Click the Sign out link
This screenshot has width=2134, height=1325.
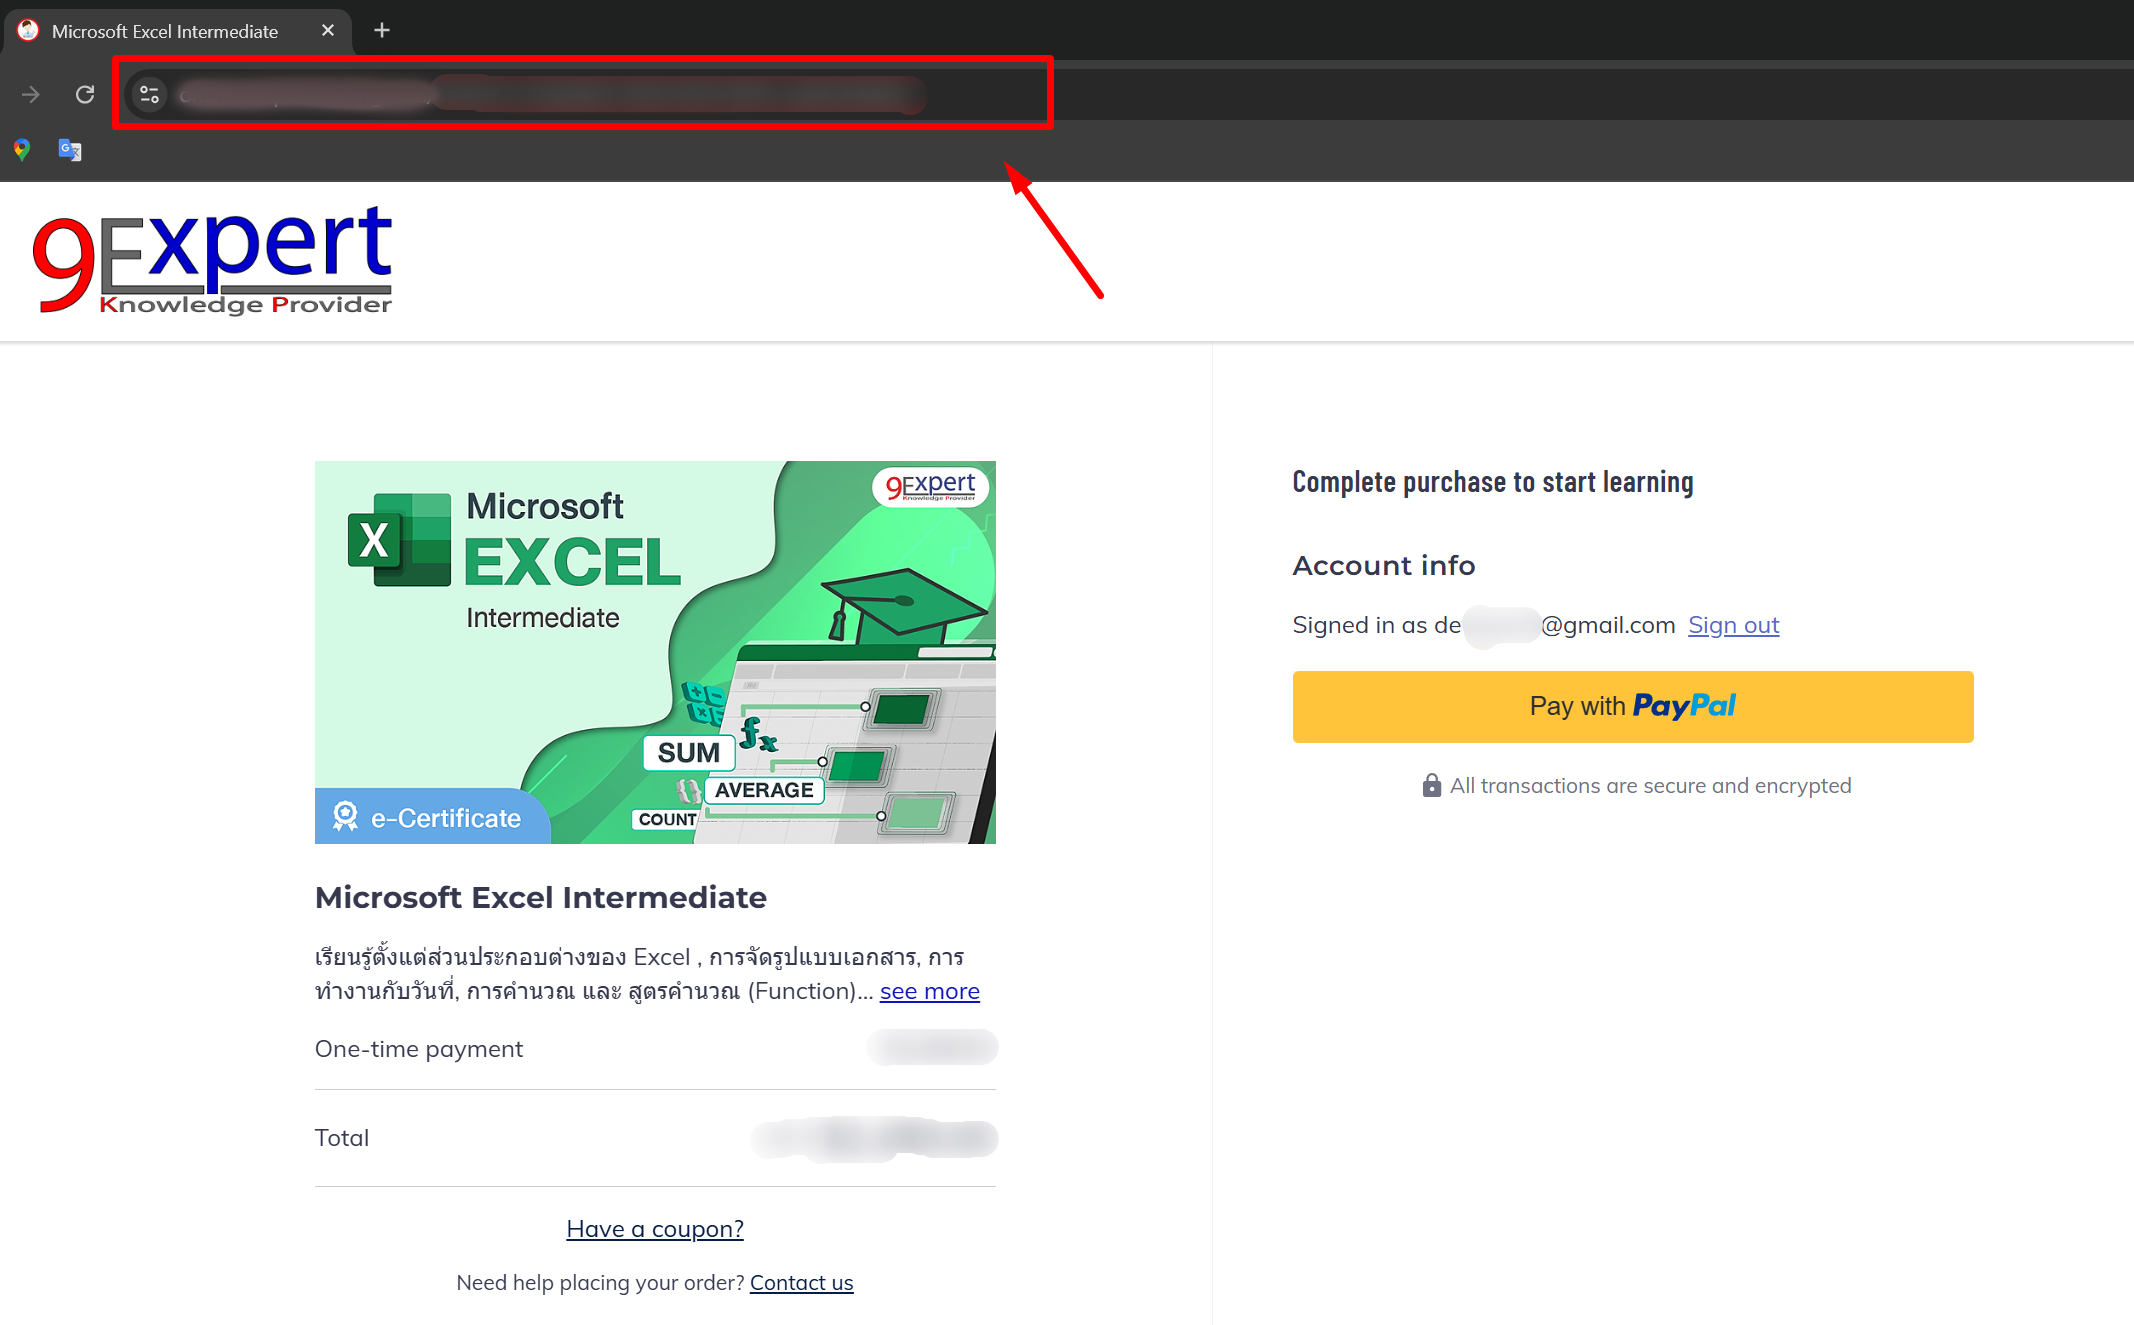pyautogui.click(x=1734, y=625)
